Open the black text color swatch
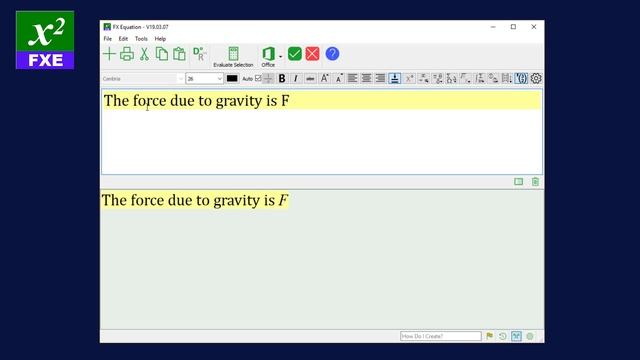640x360 pixels. click(x=232, y=78)
